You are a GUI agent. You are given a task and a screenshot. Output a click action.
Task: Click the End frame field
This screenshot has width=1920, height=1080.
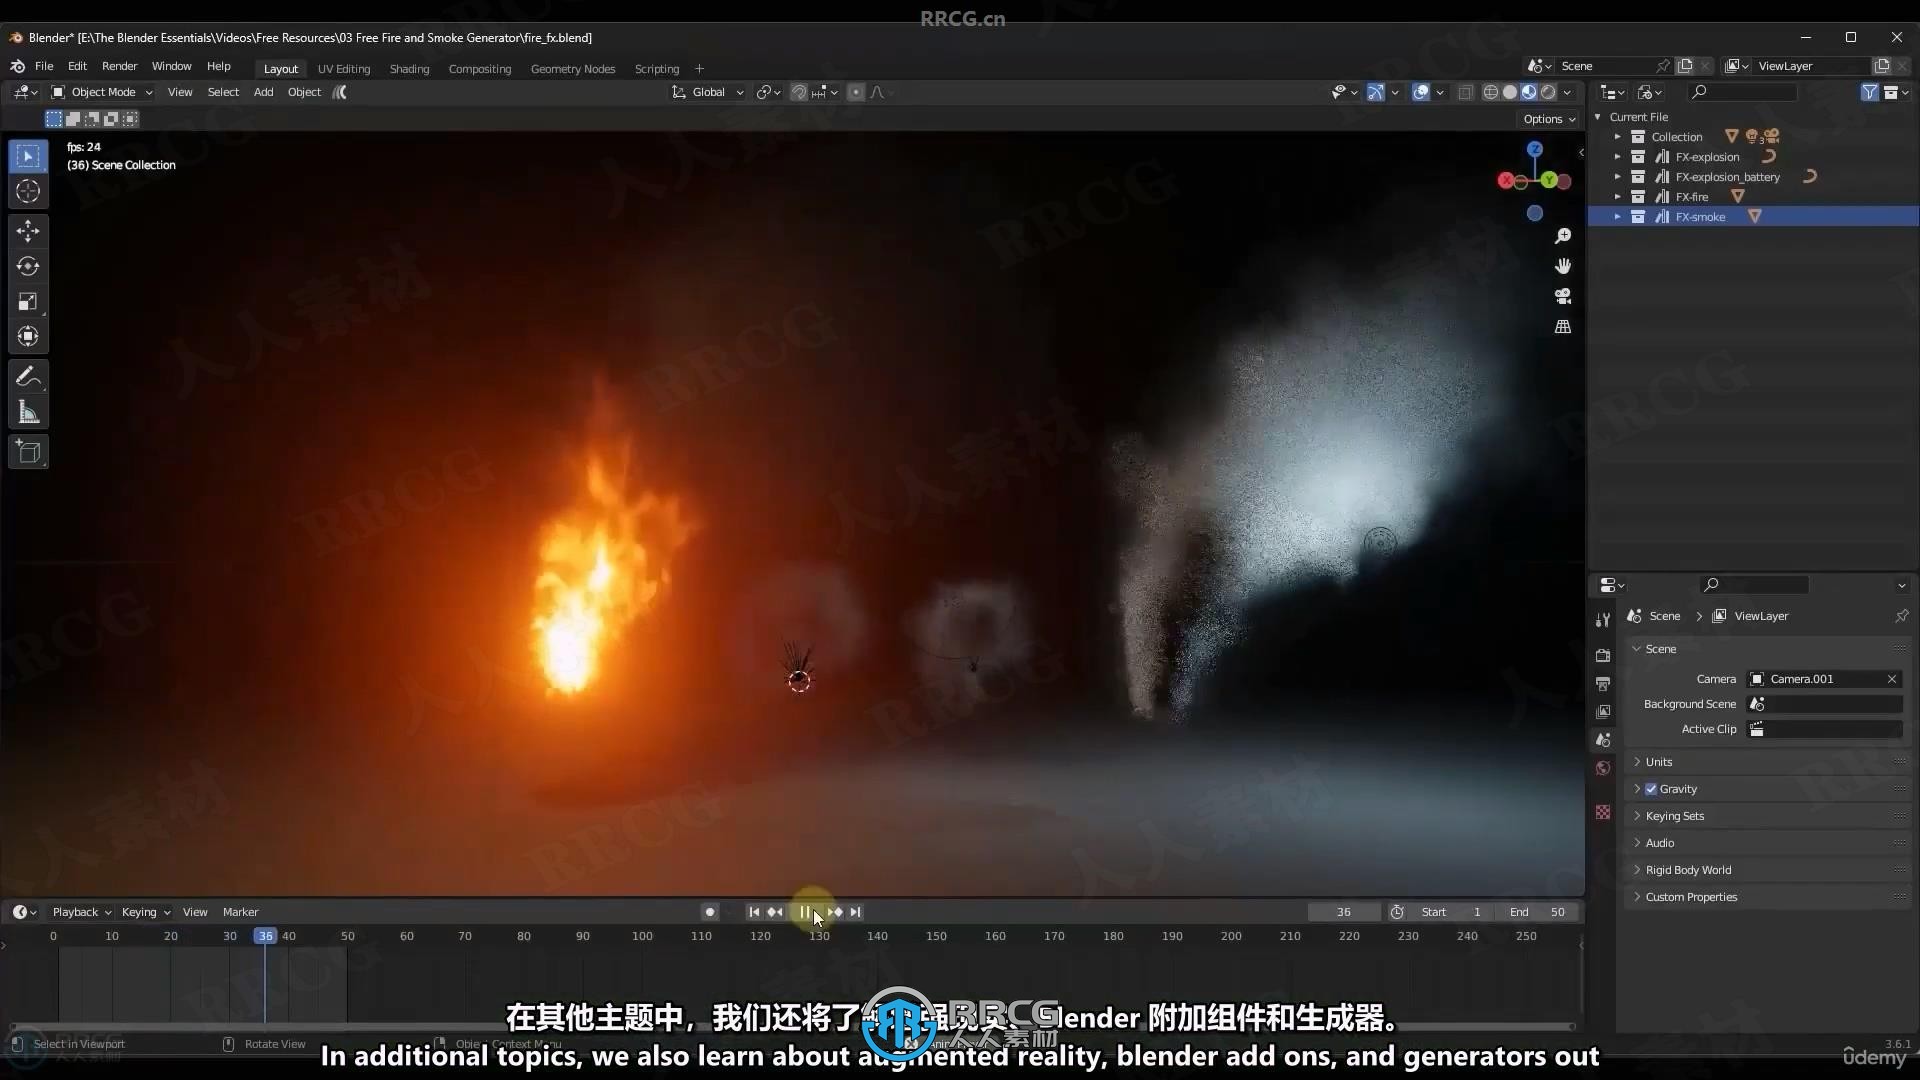[1539, 912]
